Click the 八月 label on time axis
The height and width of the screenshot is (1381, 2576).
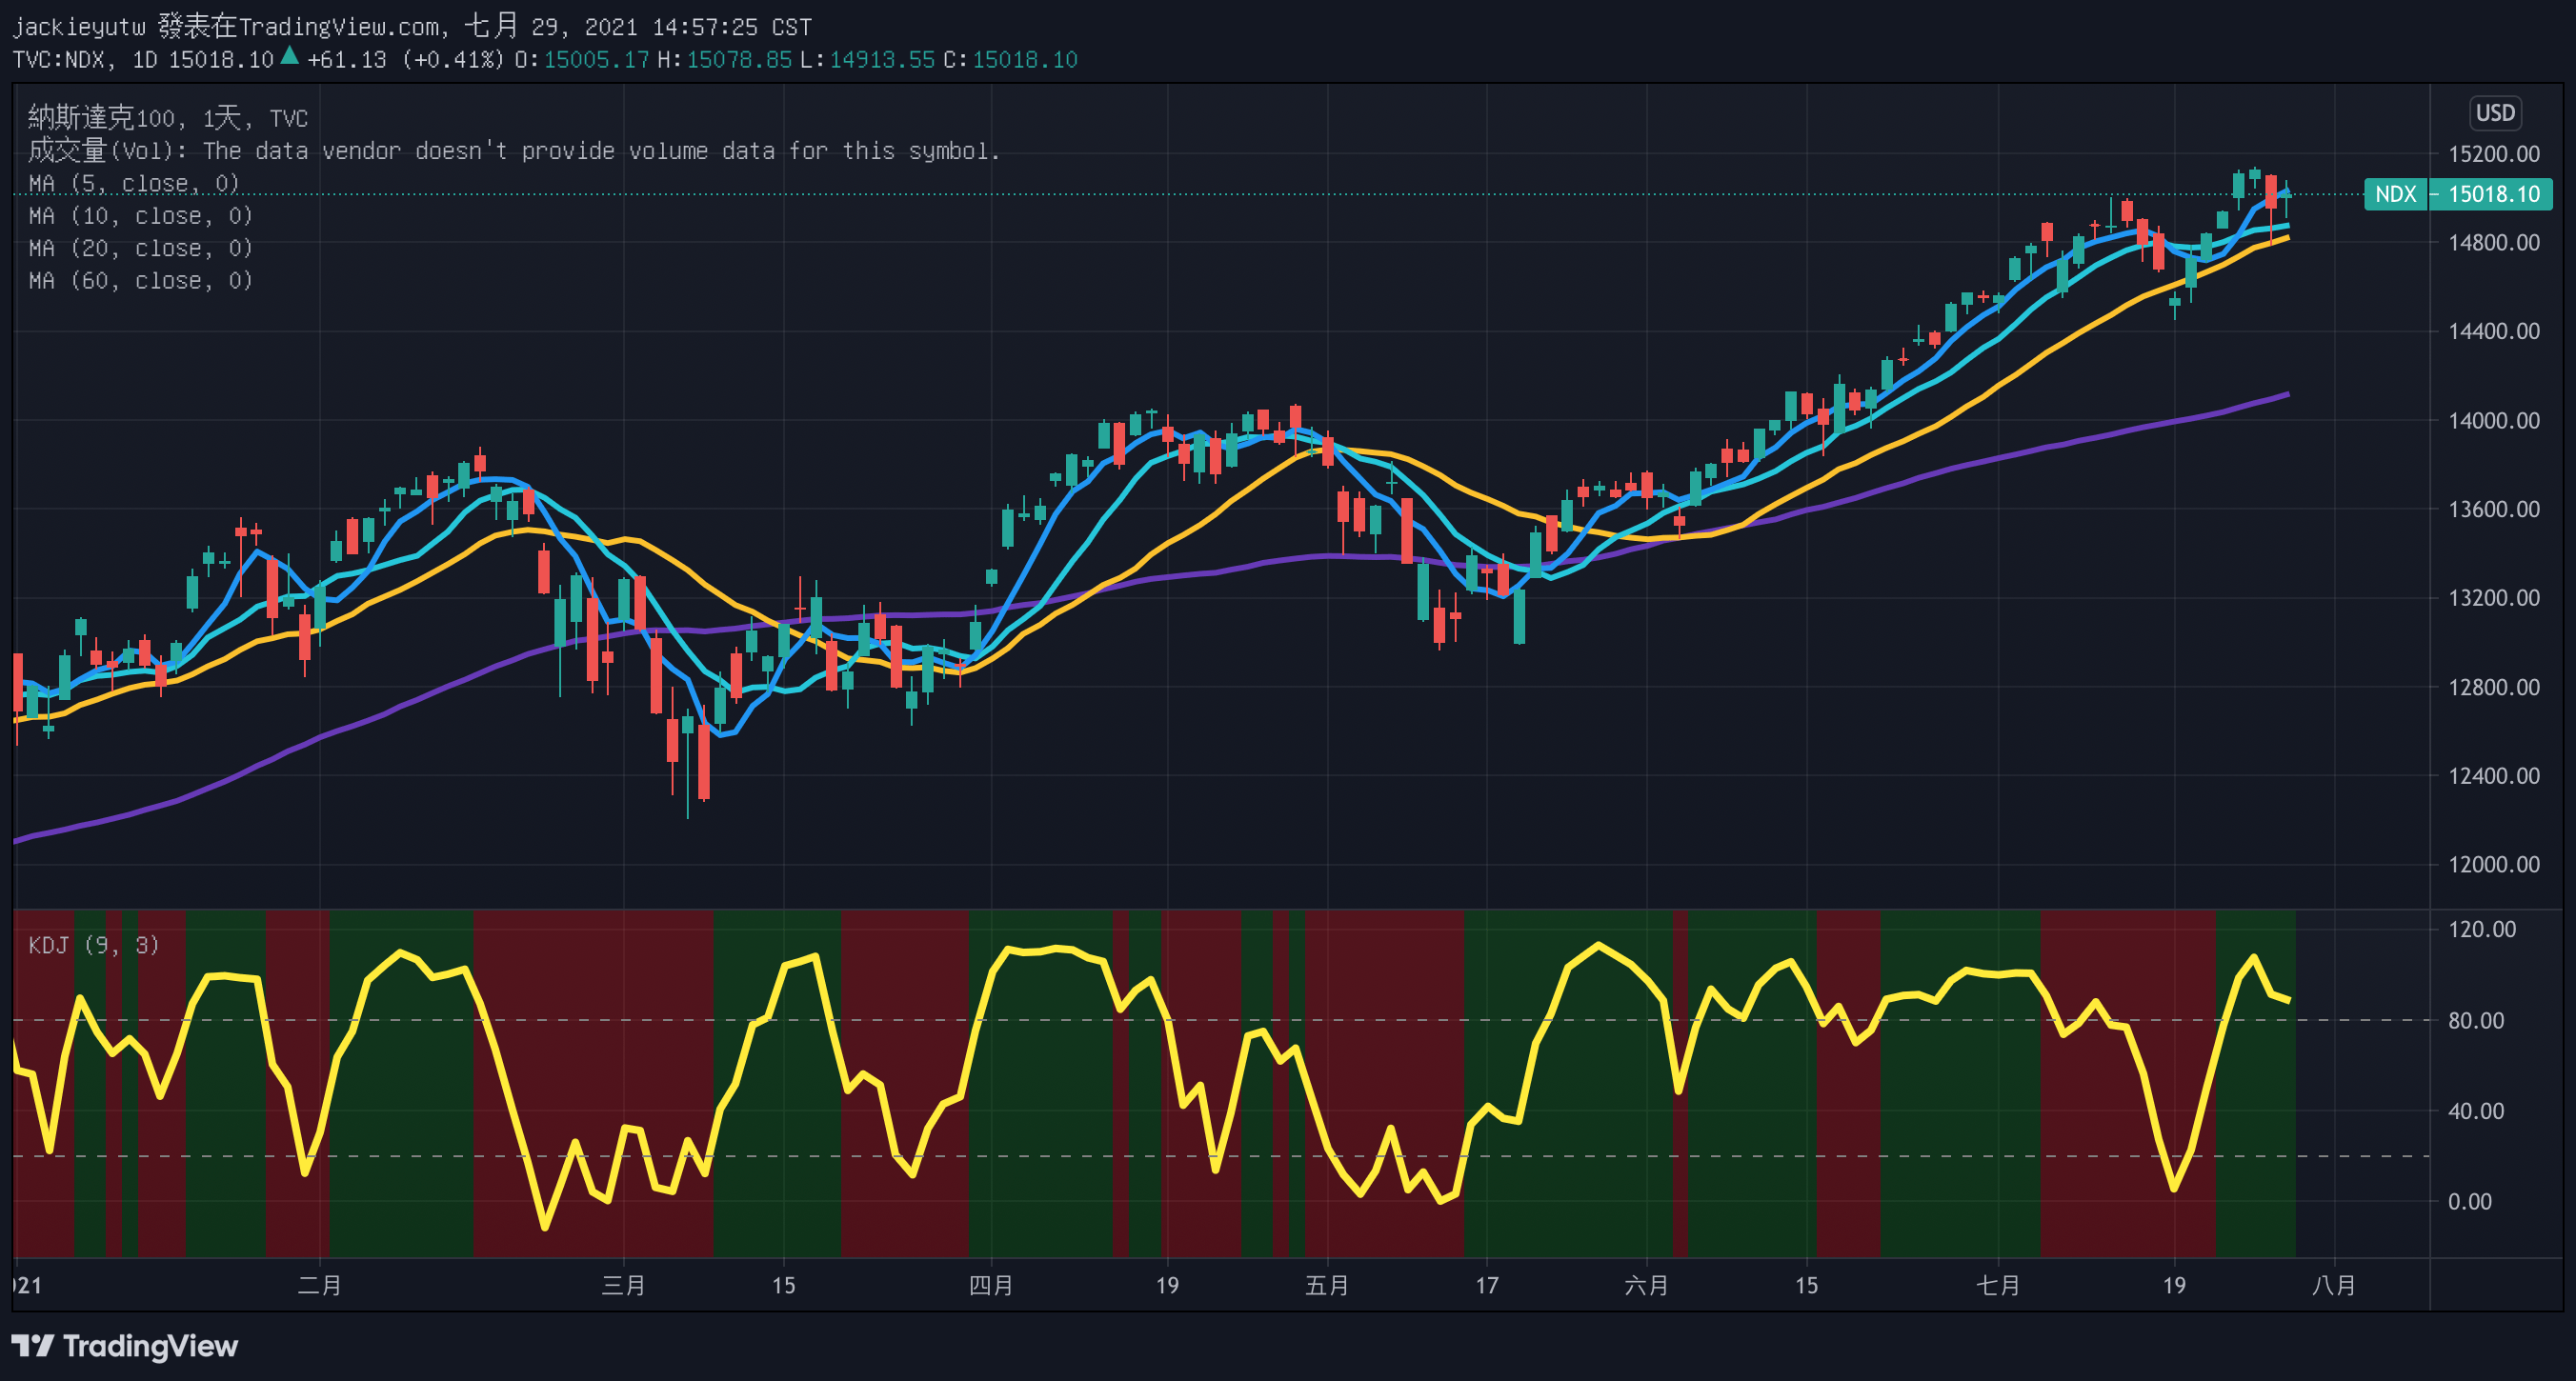click(2334, 1285)
